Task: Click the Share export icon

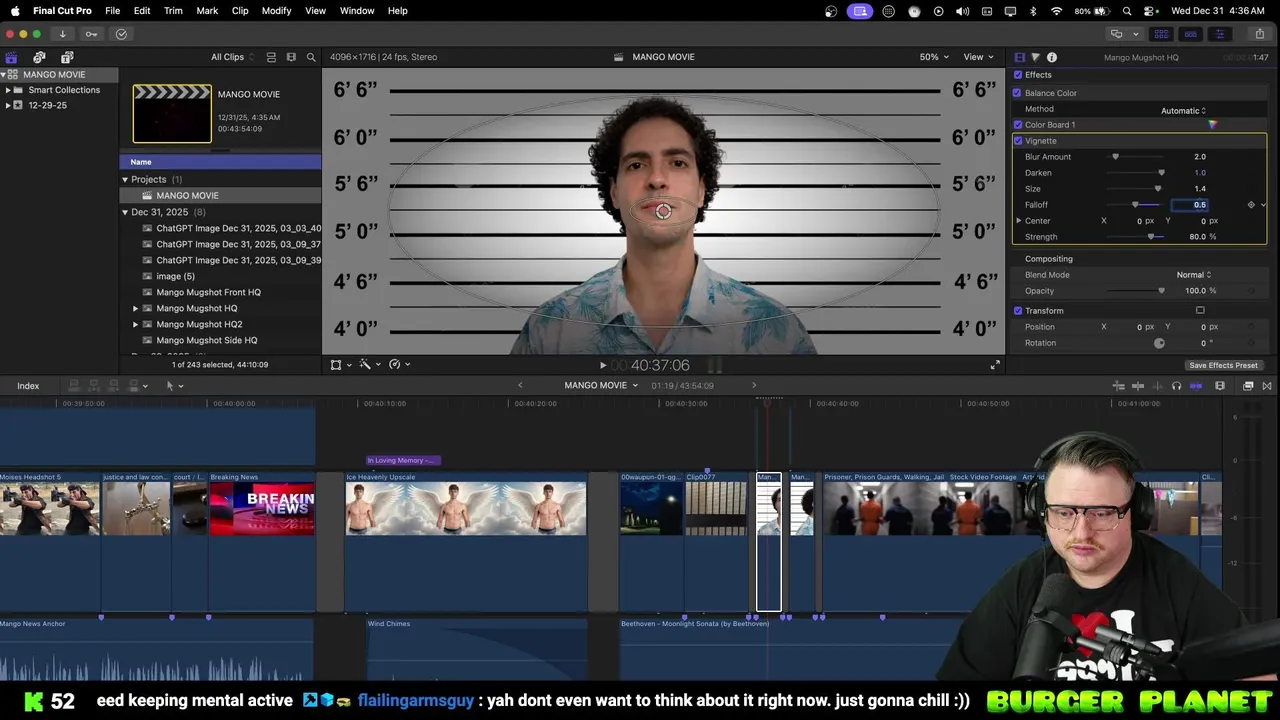Action: 1260,34
